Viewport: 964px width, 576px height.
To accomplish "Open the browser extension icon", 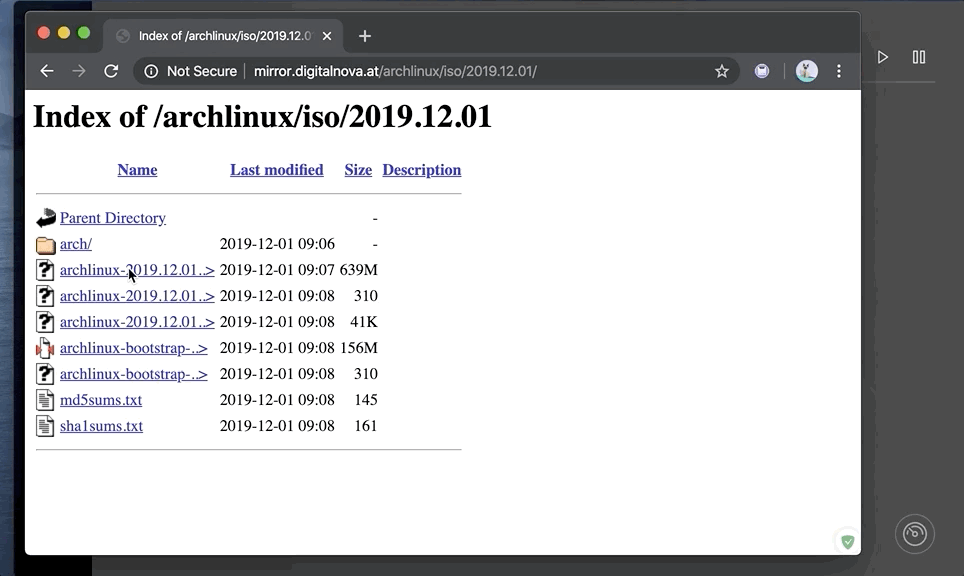I will [762, 71].
